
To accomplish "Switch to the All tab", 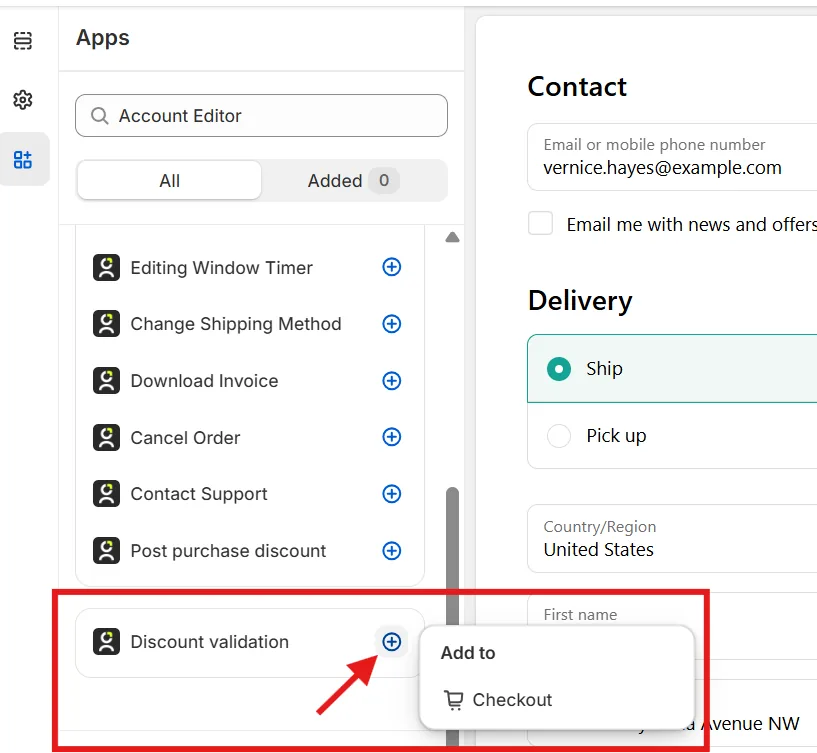I will 169,181.
